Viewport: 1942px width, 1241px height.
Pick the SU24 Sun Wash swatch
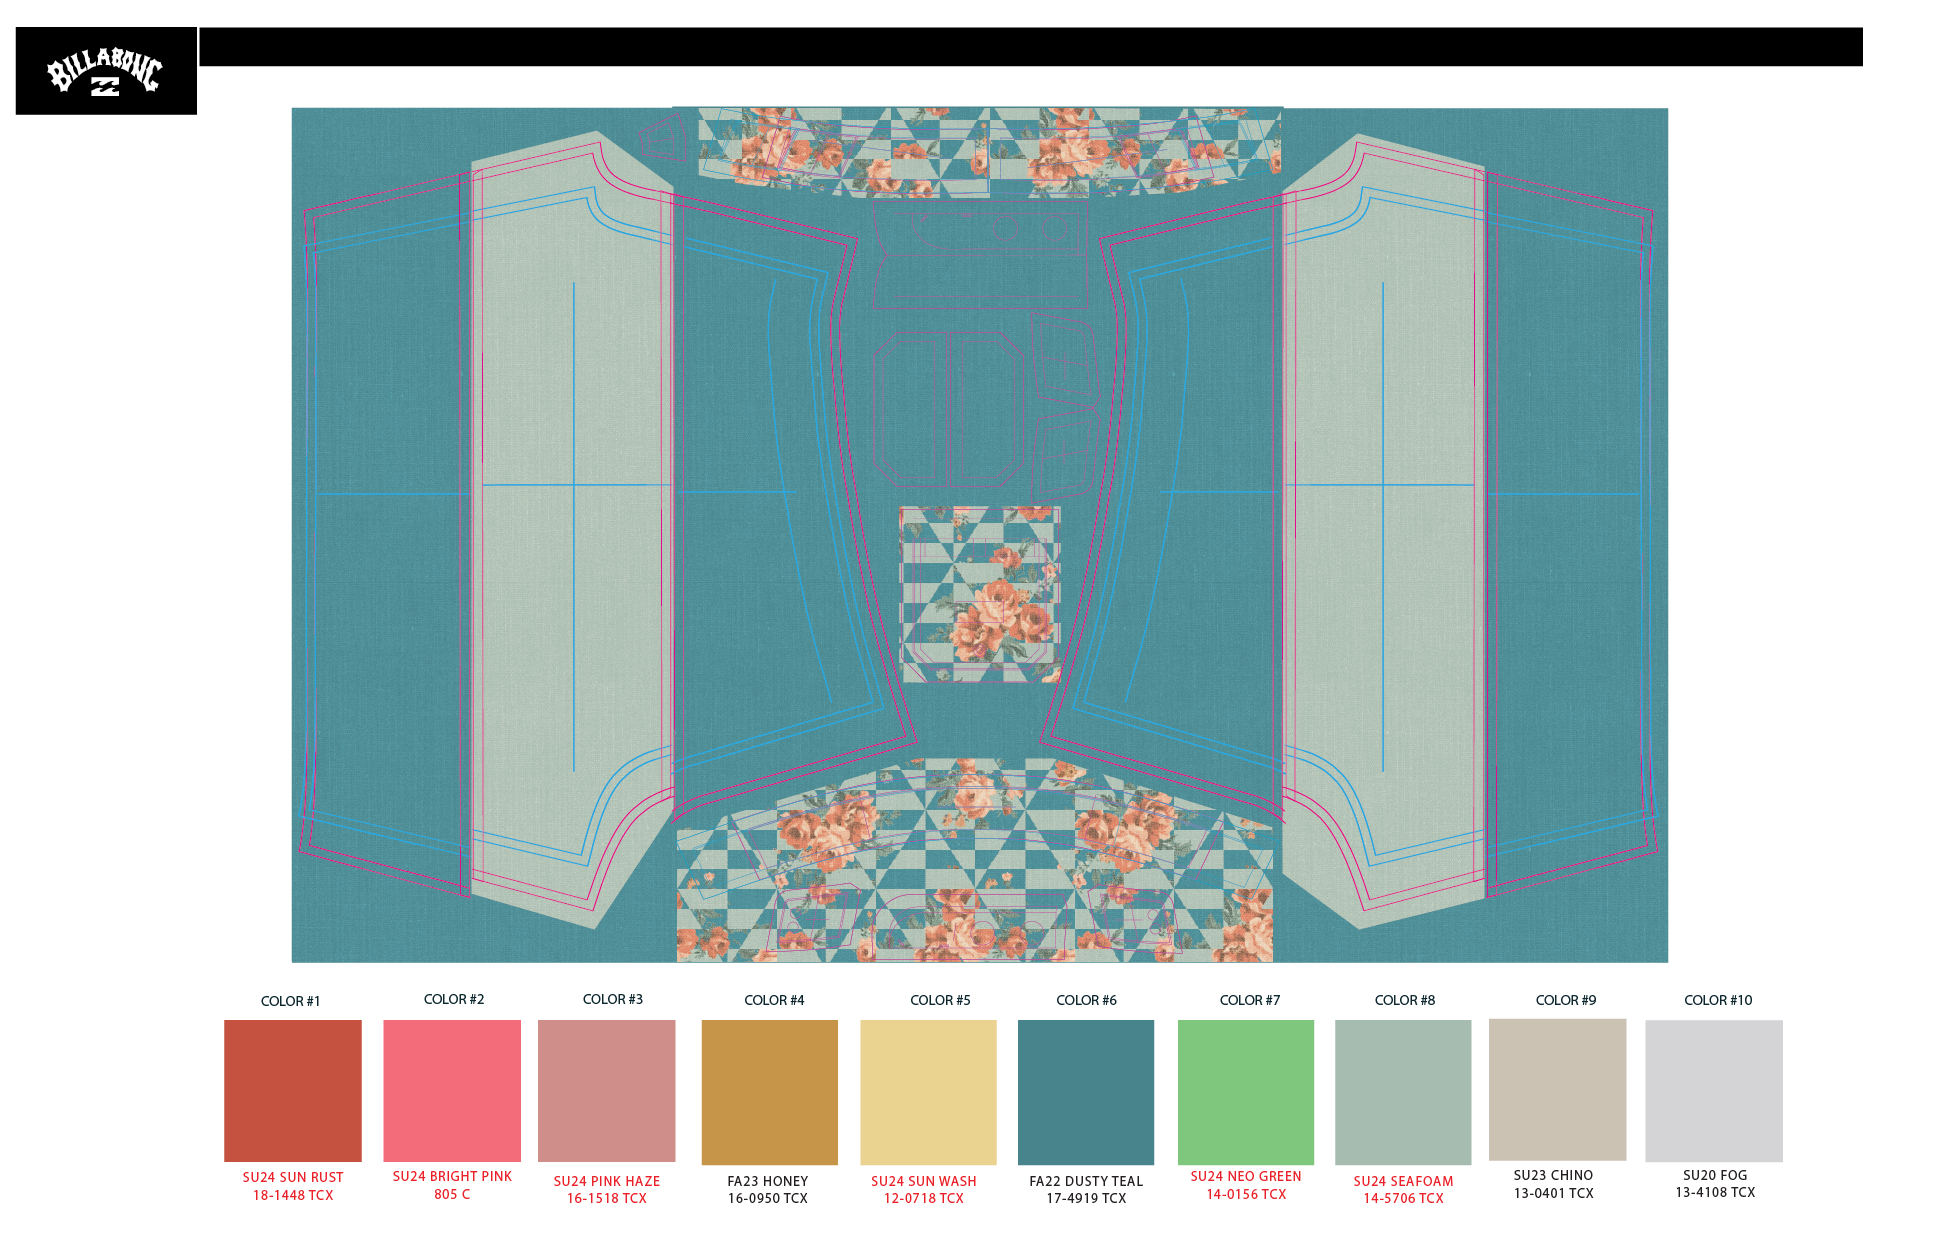pyautogui.click(x=928, y=1092)
